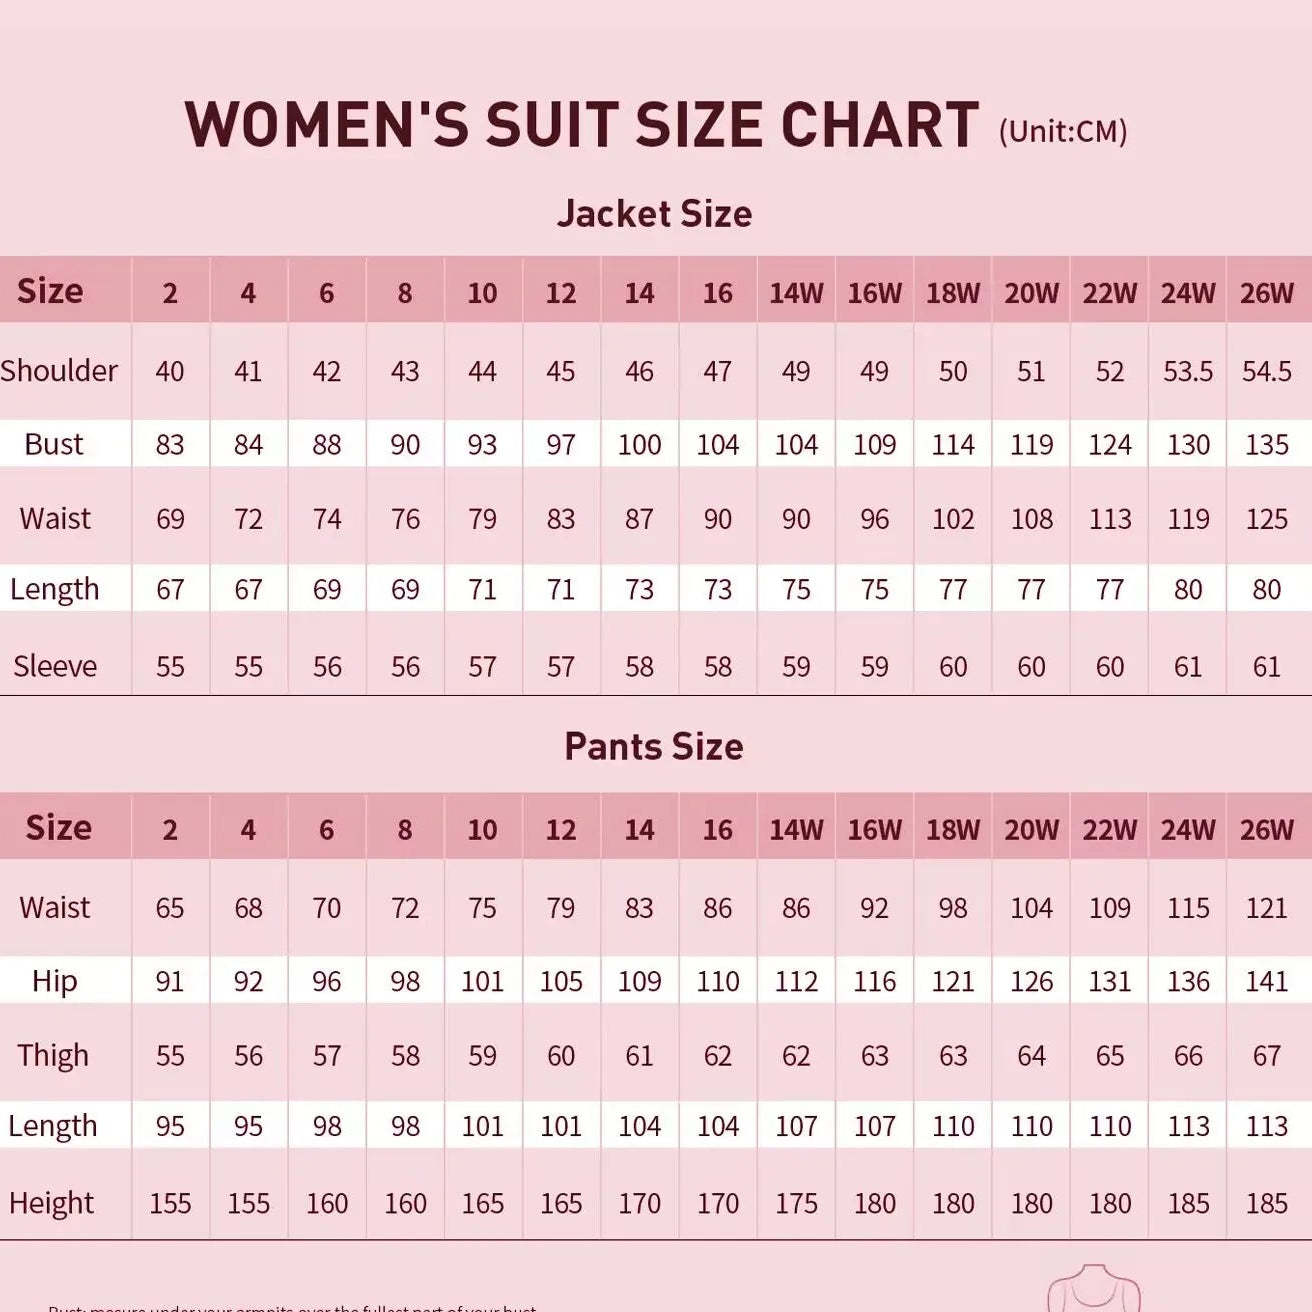Click the 'WOMEN'S SUIT SIZE CHART' title
The height and width of the screenshot is (1312, 1312).
click(581, 126)
